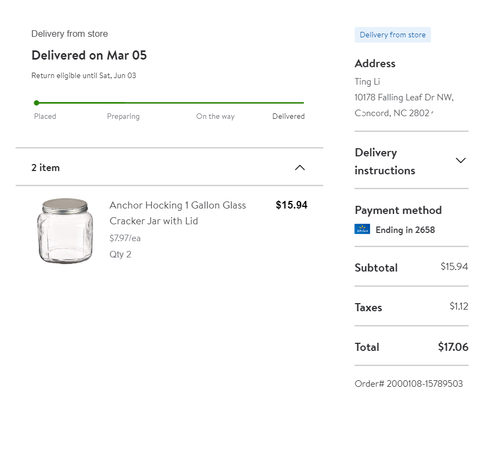Screen dimensions: 500x460
Task: Click Return eligible until Sat, Jun 03
Action: pyautogui.click(x=84, y=76)
